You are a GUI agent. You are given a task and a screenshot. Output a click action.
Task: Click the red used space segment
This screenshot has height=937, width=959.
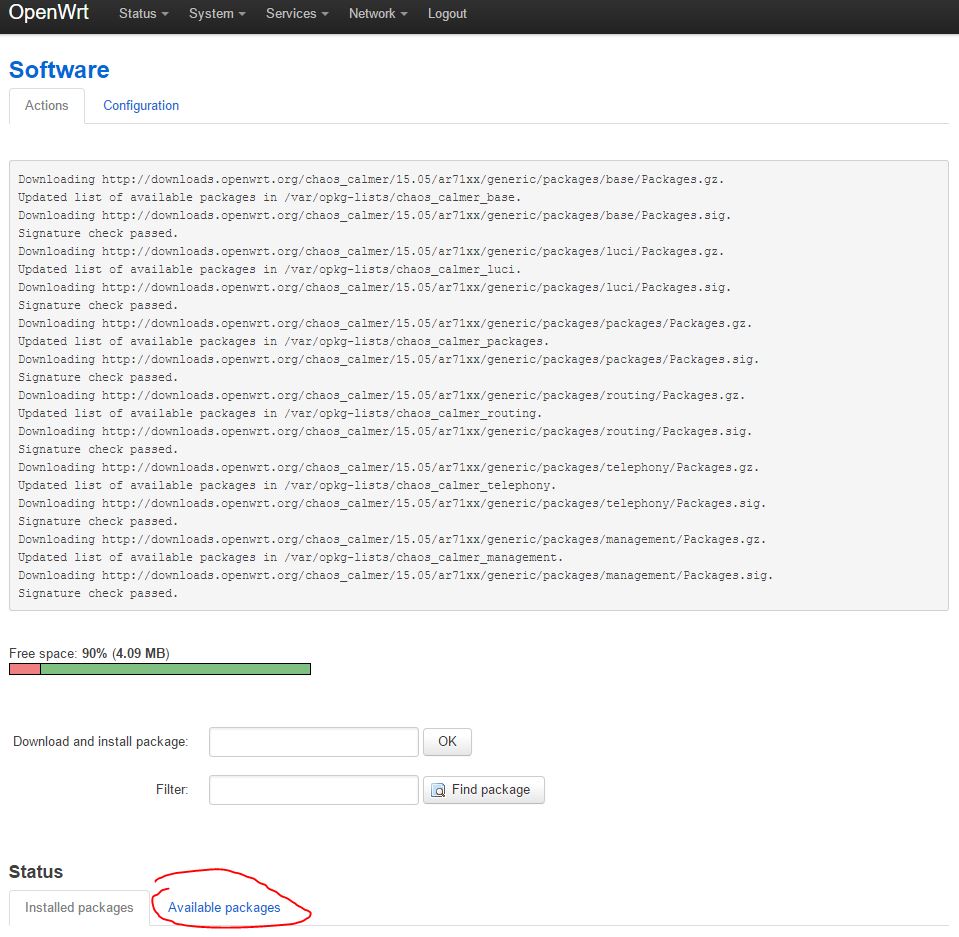pyautogui.click(x=25, y=669)
